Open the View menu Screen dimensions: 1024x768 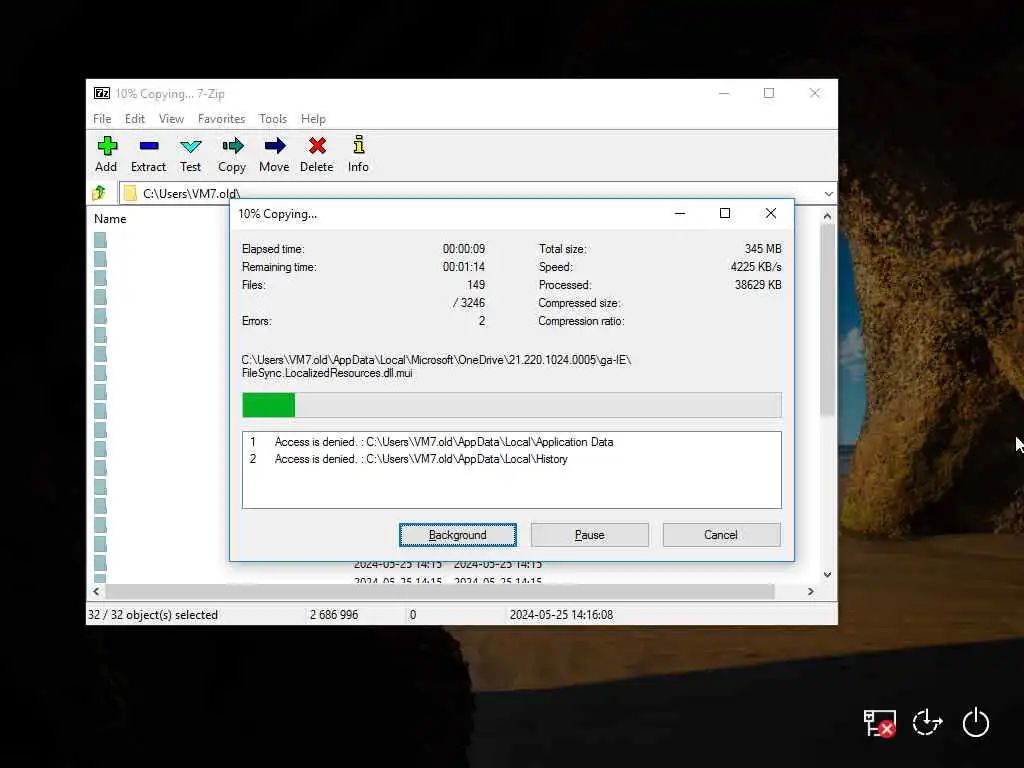[x=171, y=119]
